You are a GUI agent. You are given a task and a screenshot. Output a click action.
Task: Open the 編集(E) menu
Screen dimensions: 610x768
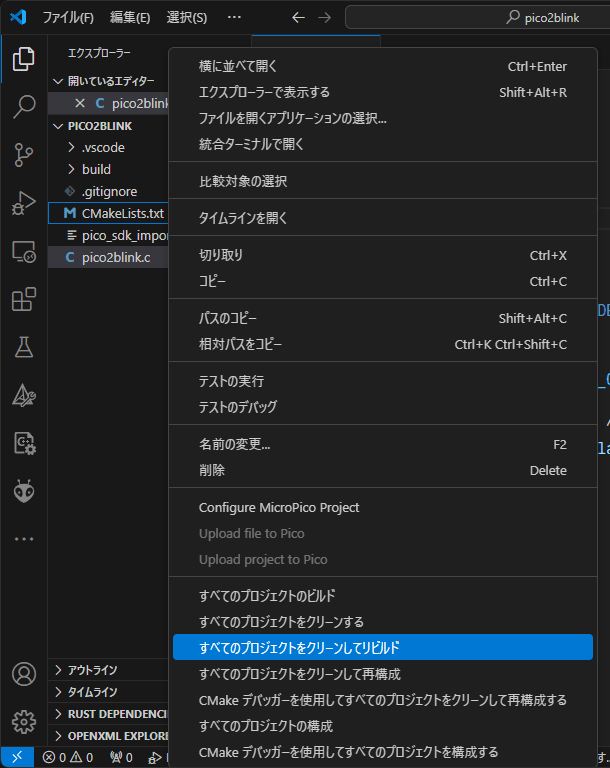(130, 18)
